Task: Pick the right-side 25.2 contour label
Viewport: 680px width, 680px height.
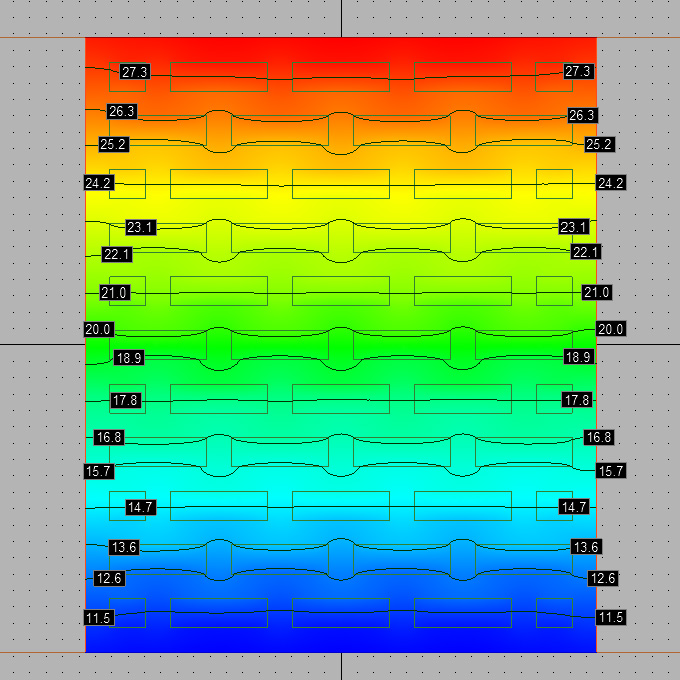Action: tap(599, 144)
